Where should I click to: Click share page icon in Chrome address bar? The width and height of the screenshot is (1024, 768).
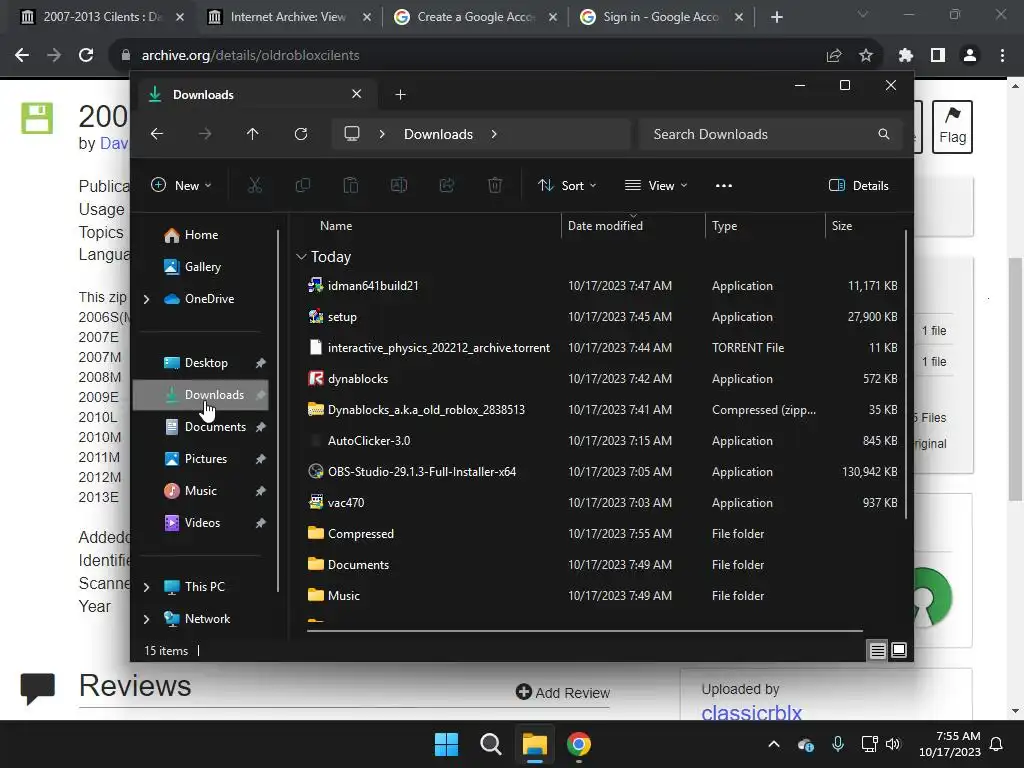point(834,56)
